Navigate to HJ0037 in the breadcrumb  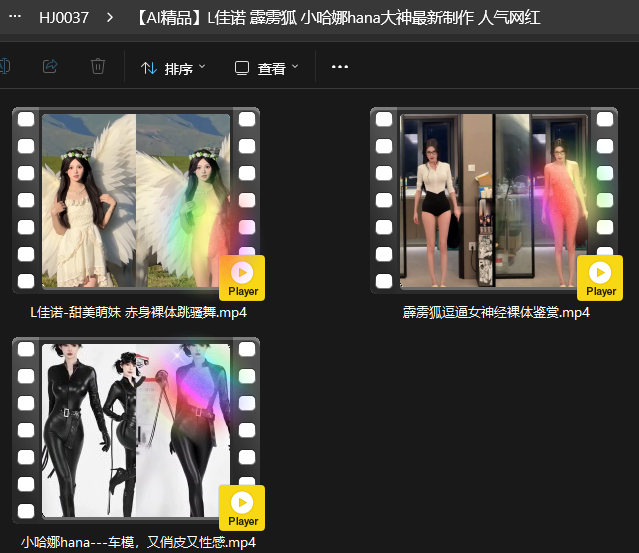(64, 17)
